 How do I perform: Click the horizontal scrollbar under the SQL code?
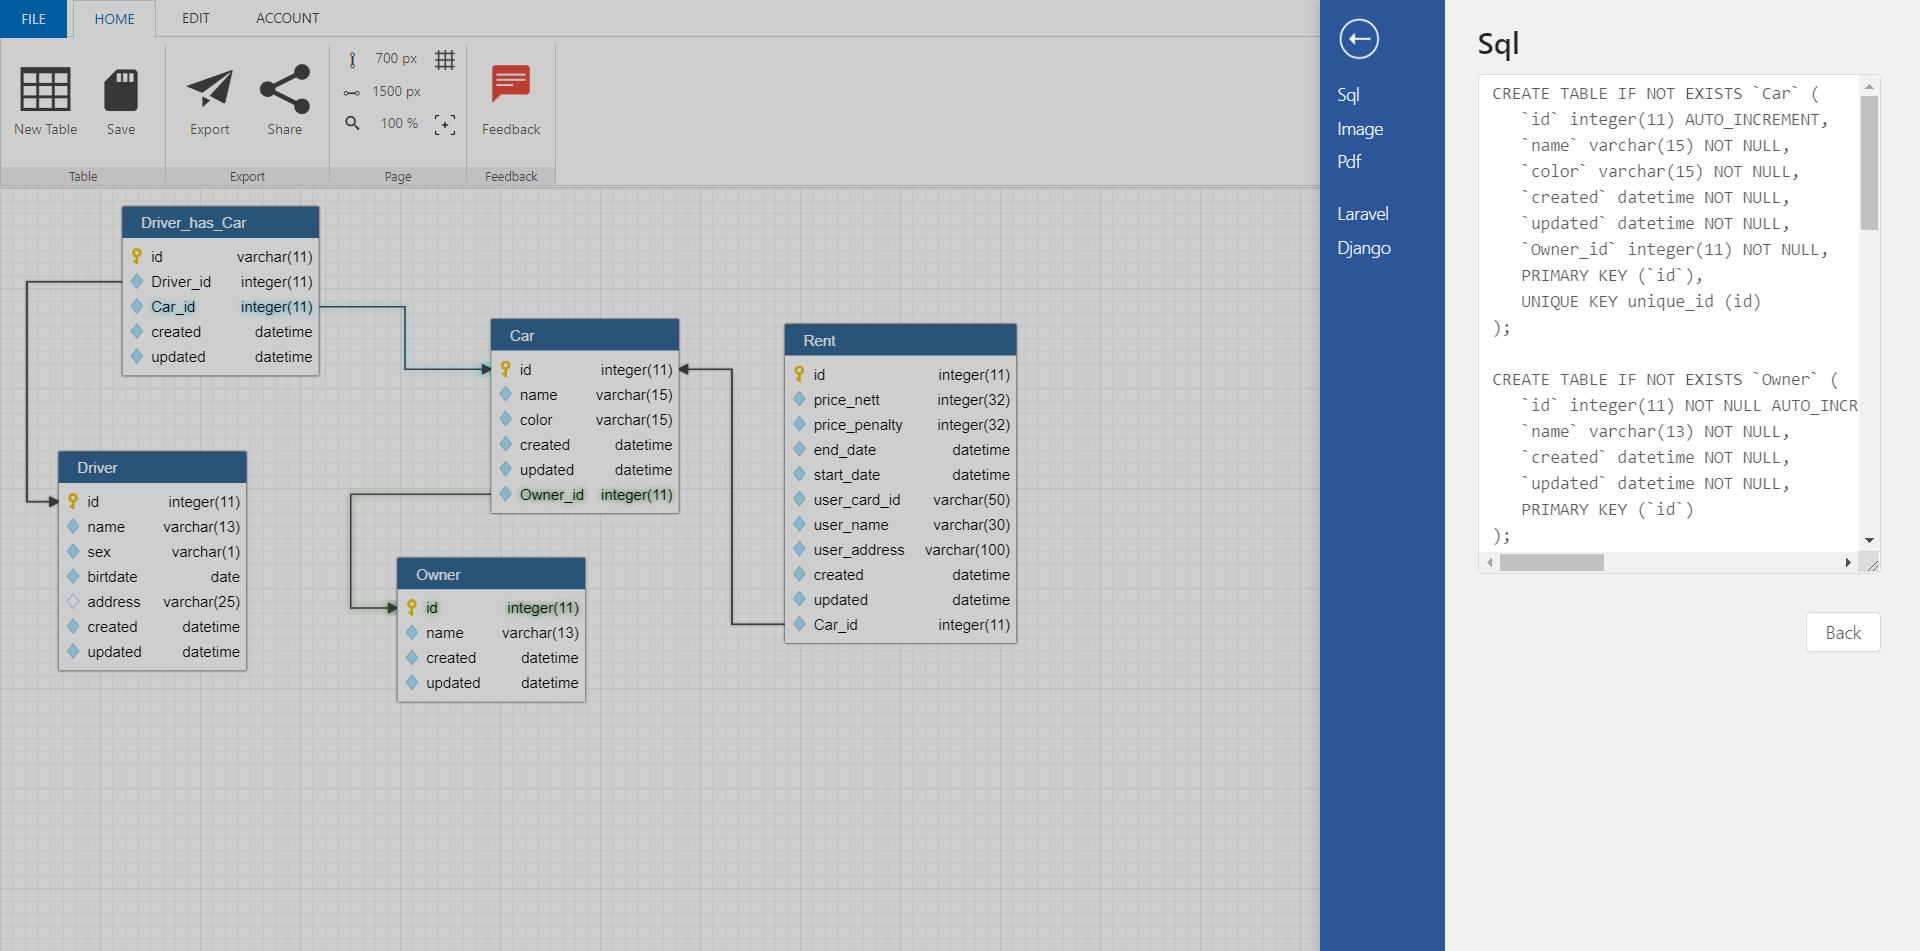pyautogui.click(x=1551, y=562)
